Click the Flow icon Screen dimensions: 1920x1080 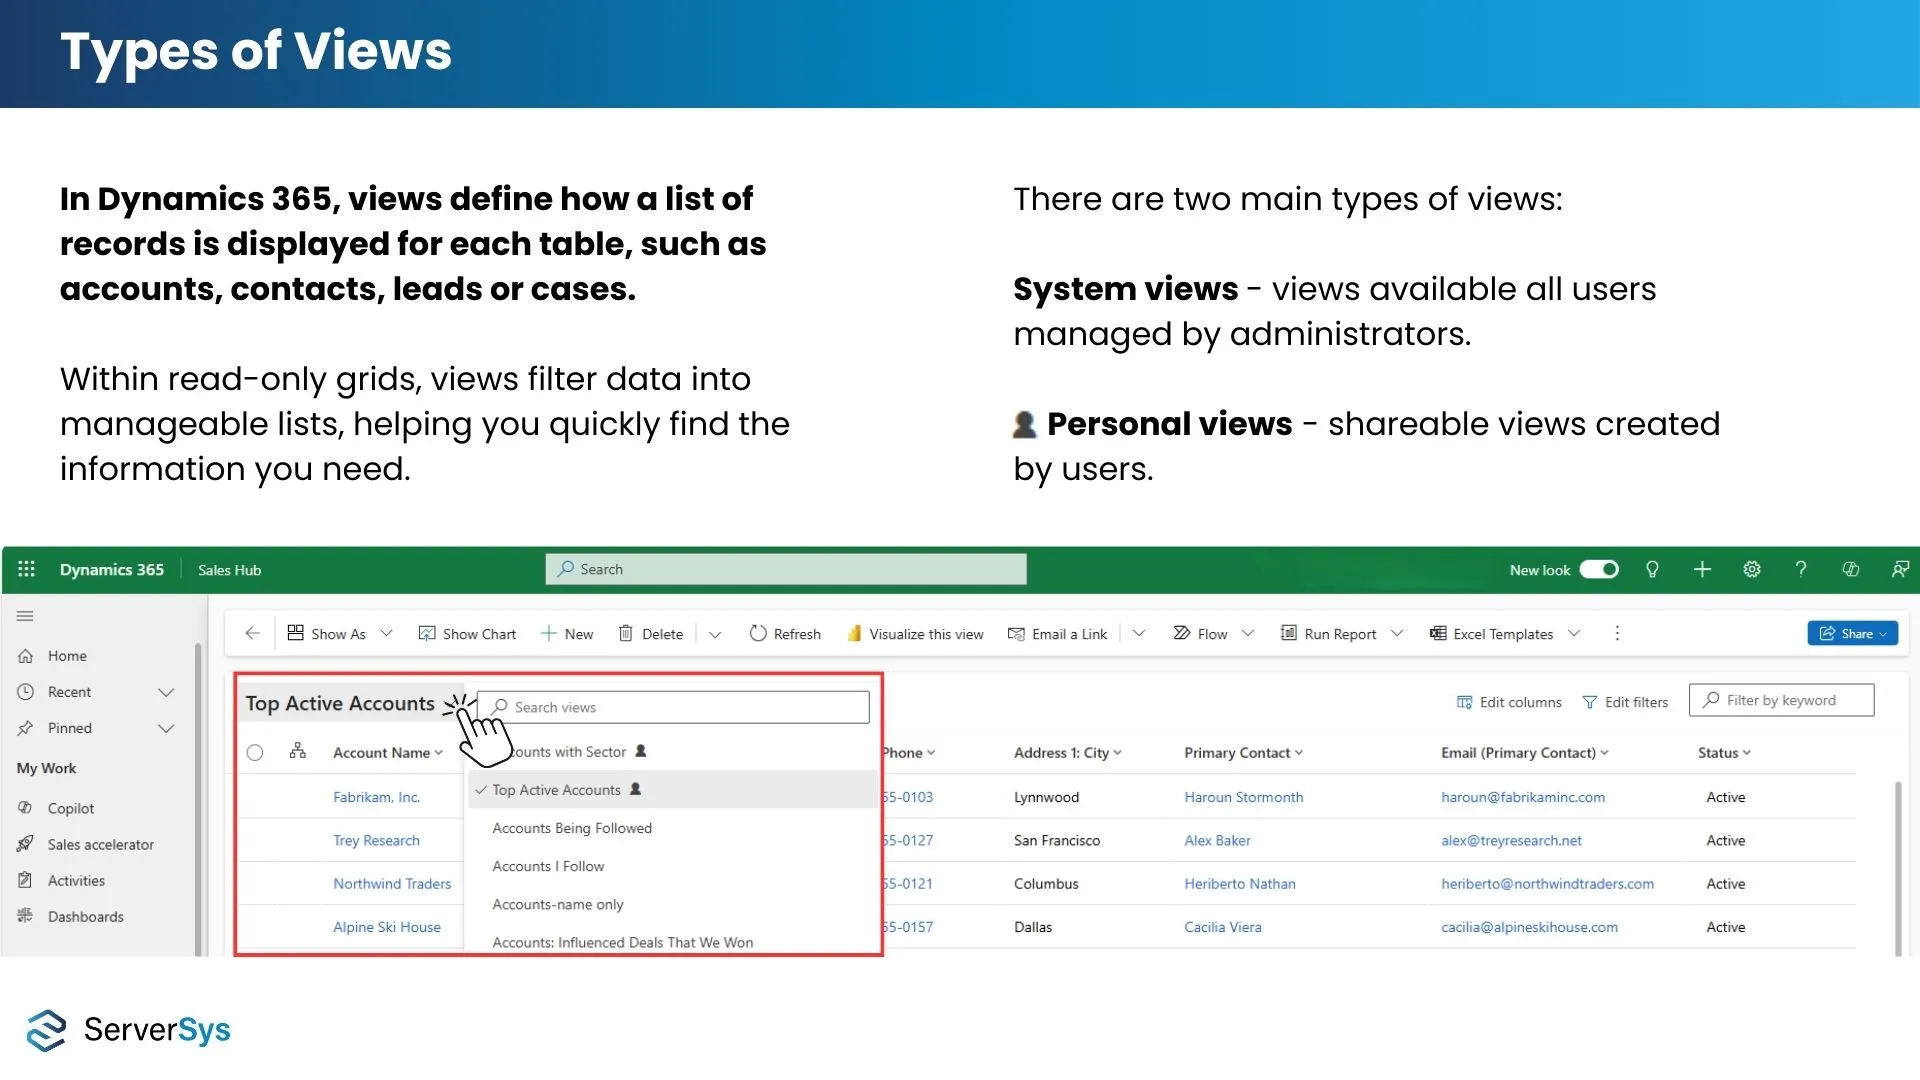pyautogui.click(x=1182, y=633)
